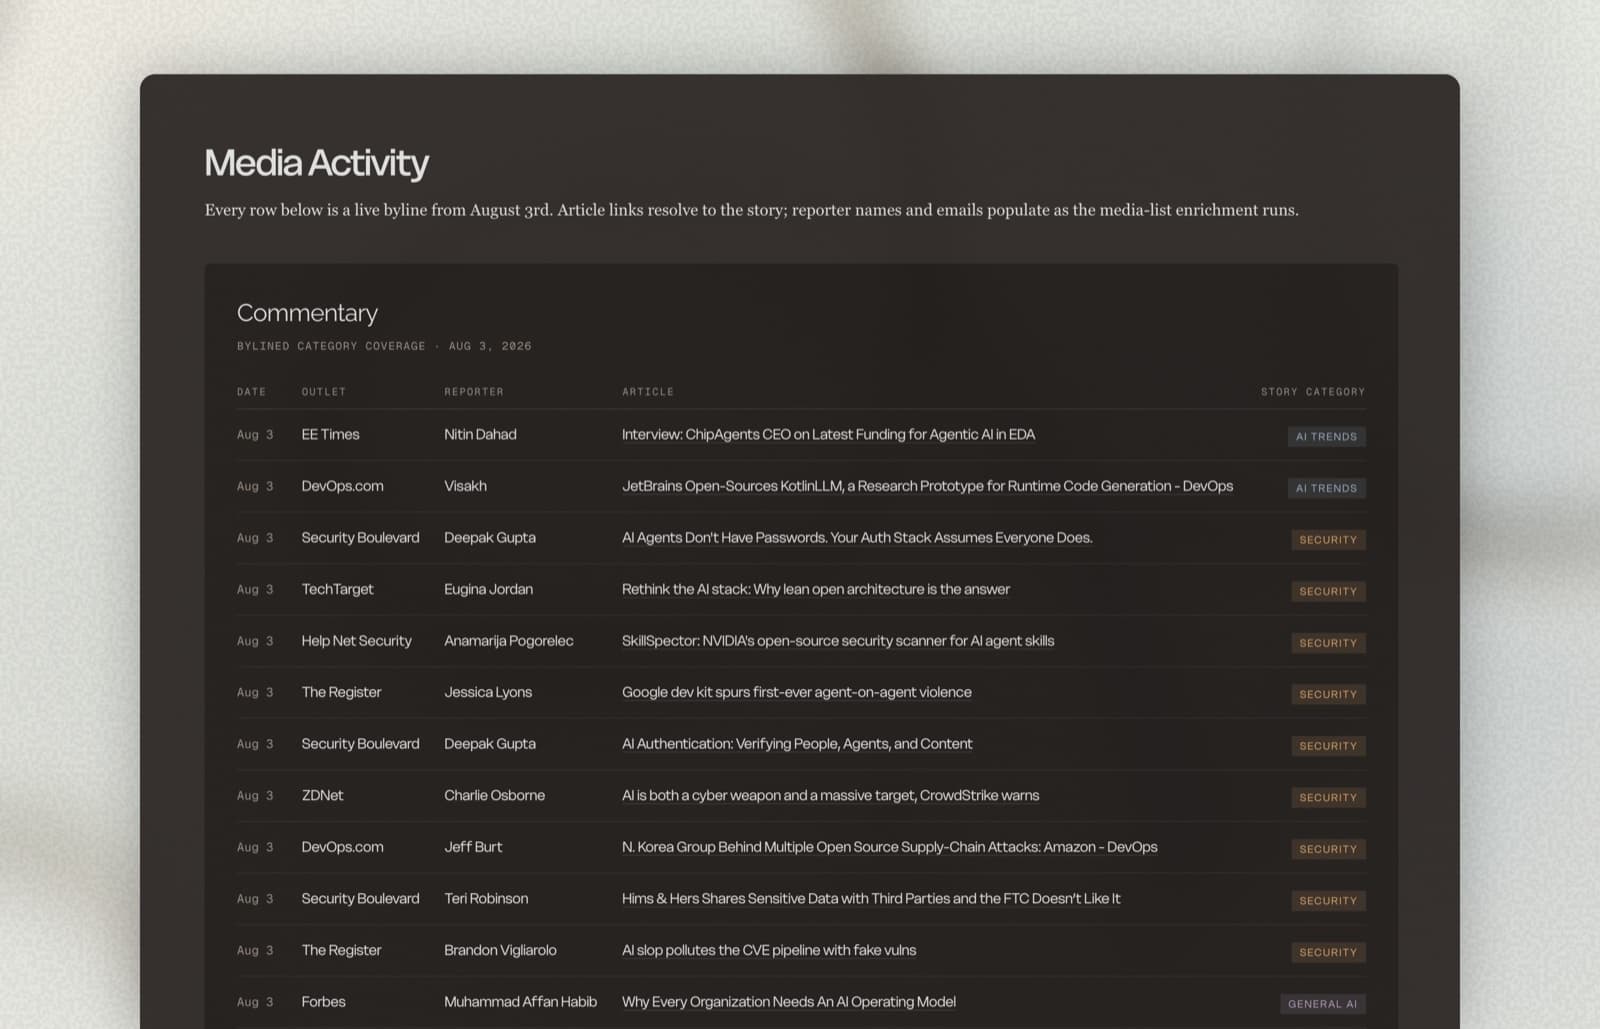Viewport: 1600px width, 1029px height.
Task: Open the AI slop CVE pipeline article
Action: (x=769, y=951)
